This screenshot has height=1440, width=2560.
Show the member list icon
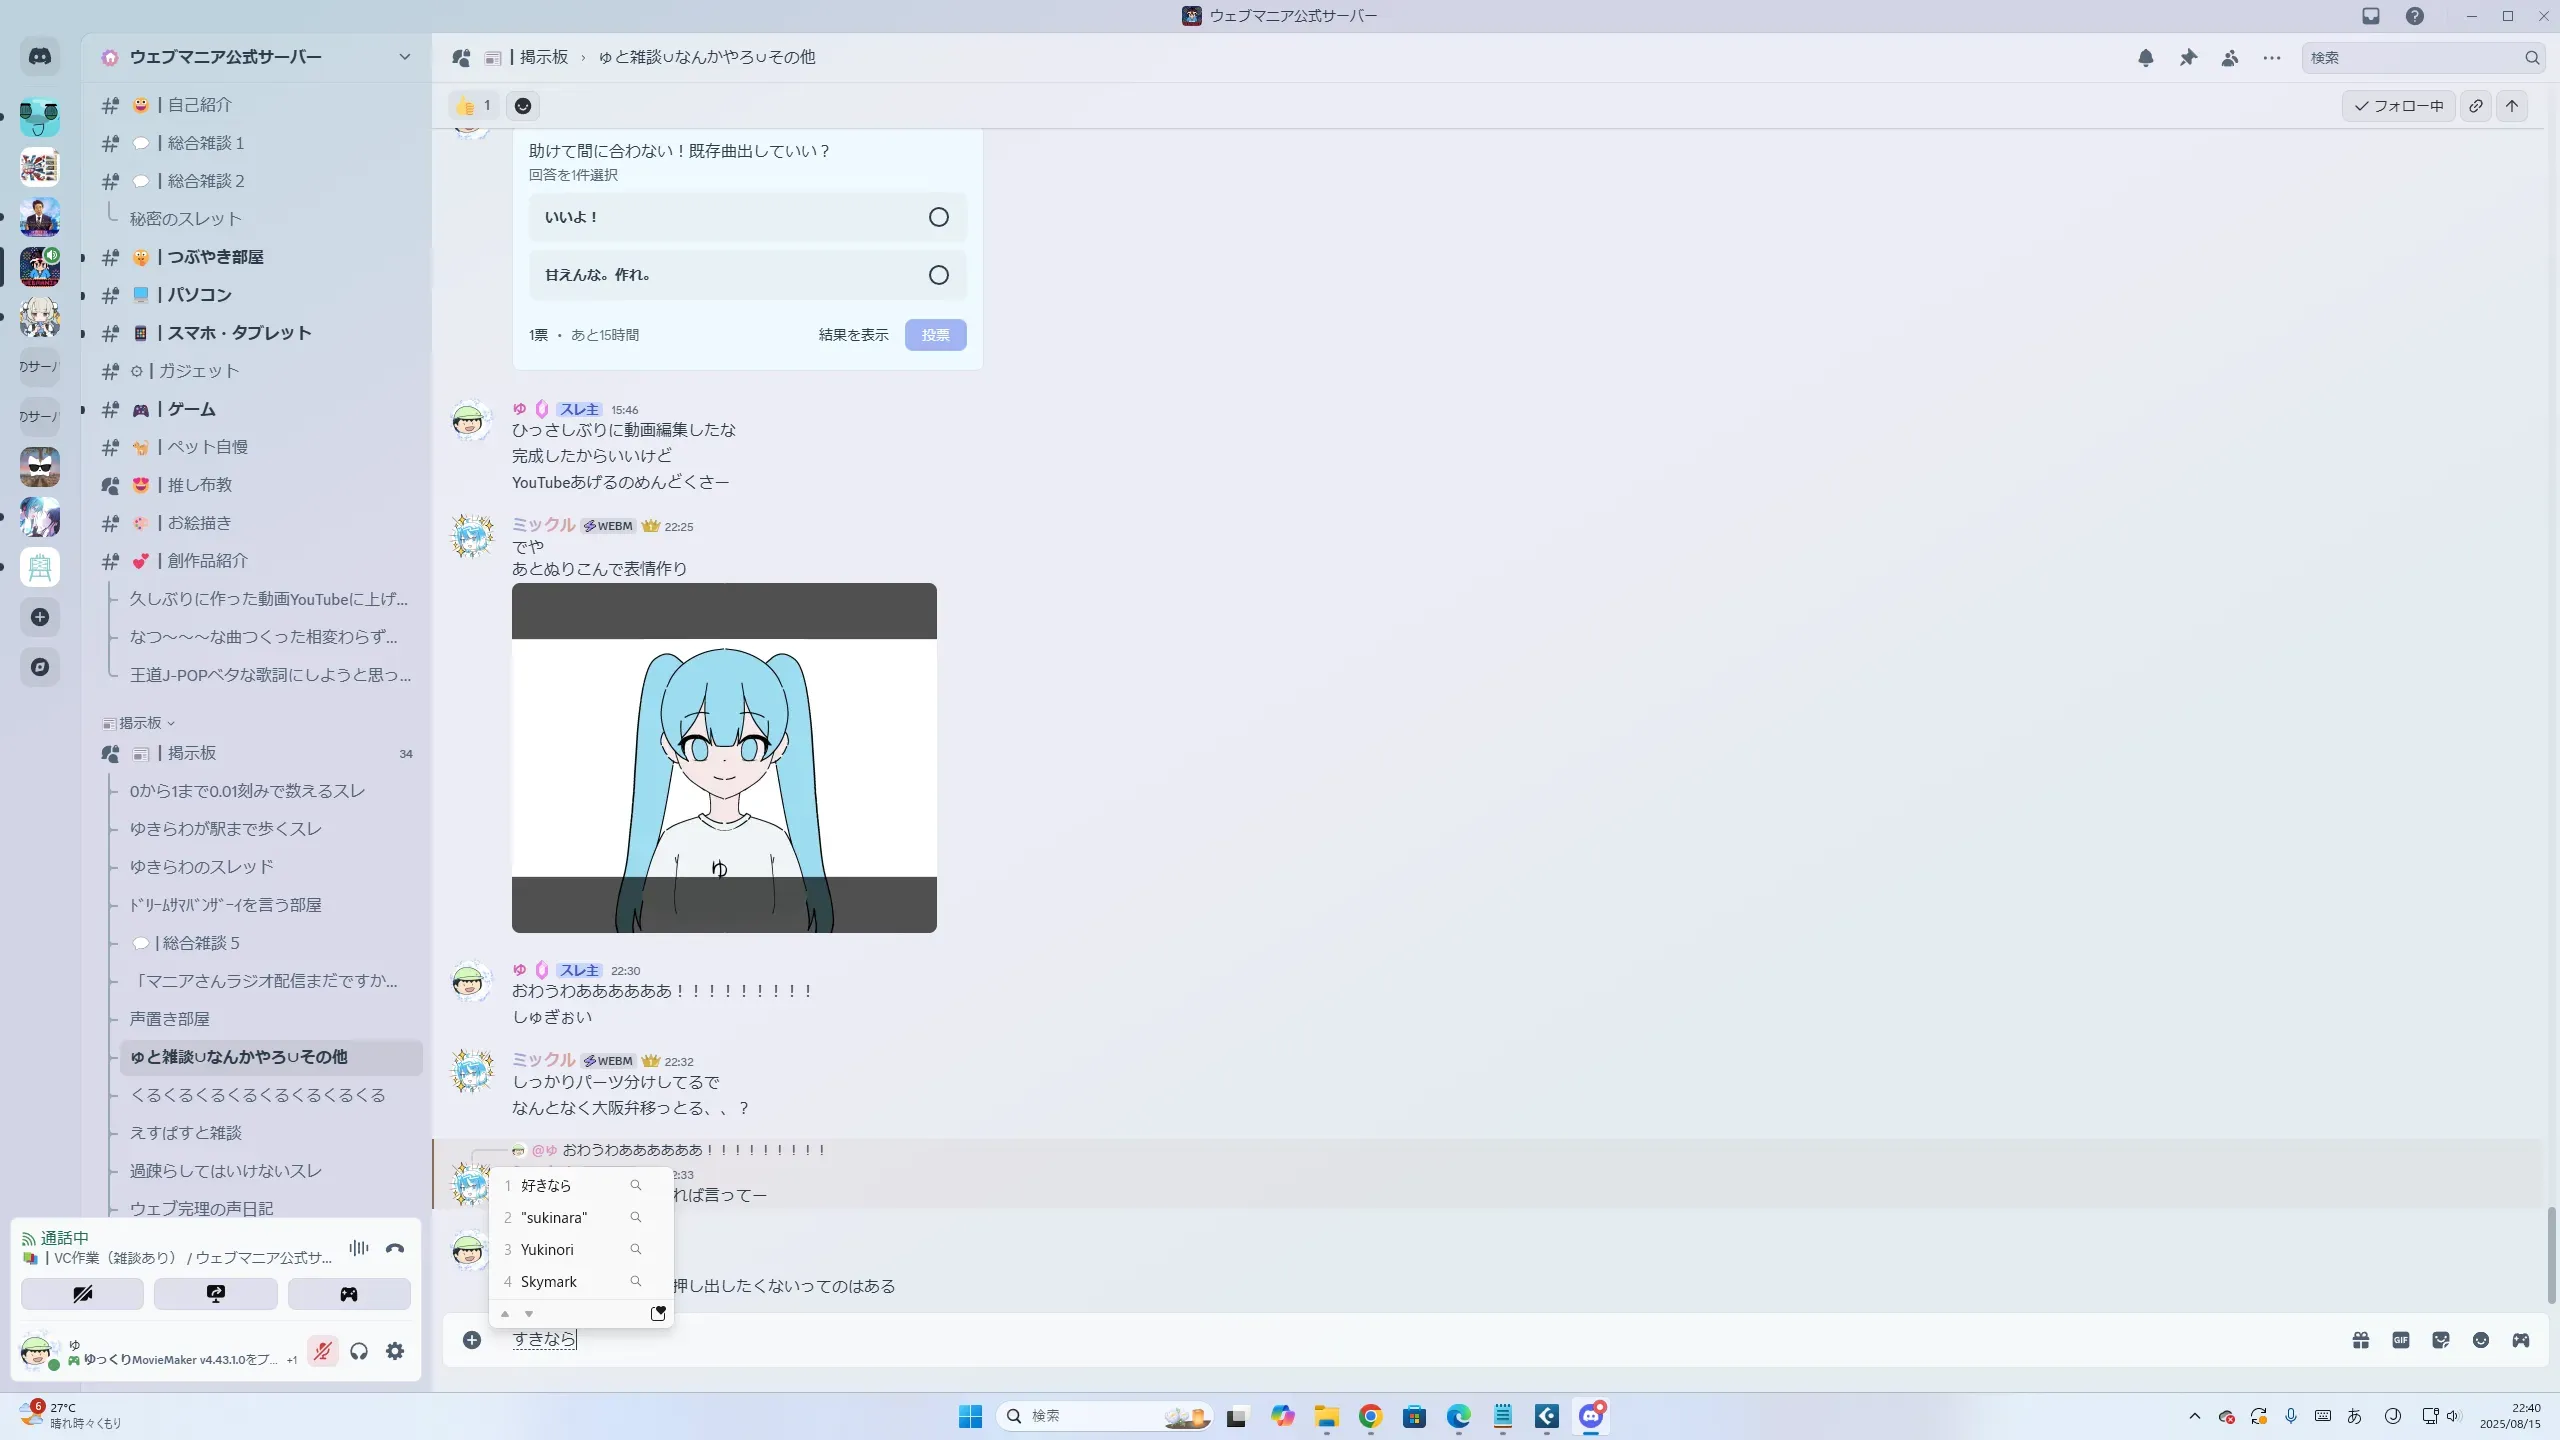pos(2230,58)
